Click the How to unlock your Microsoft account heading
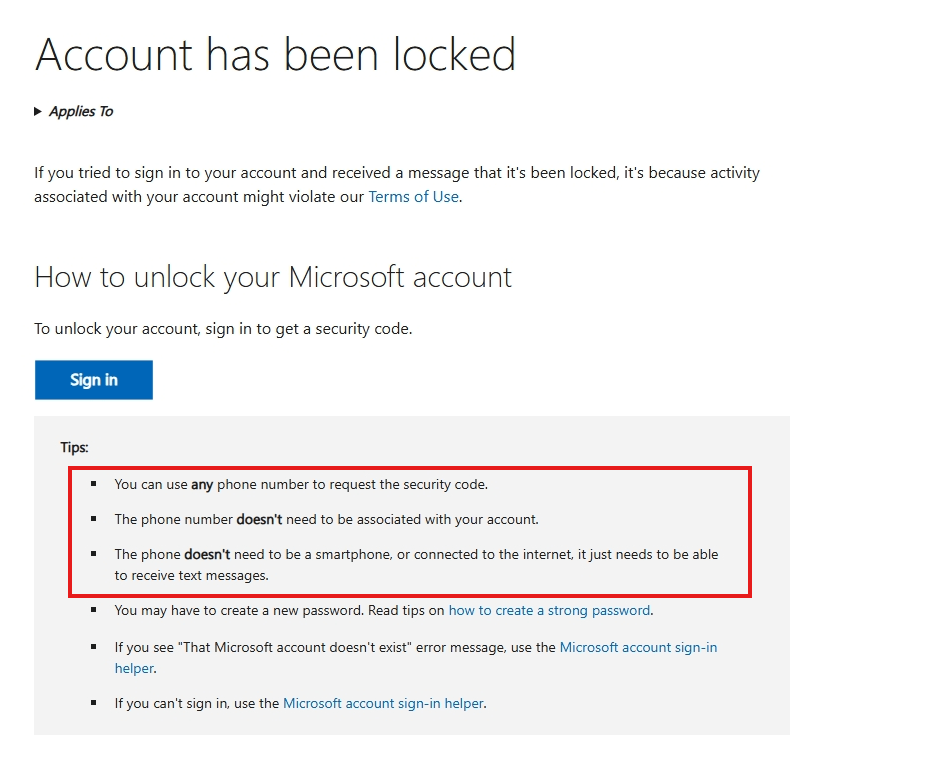The image size is (931, 774). coord(272,277)
